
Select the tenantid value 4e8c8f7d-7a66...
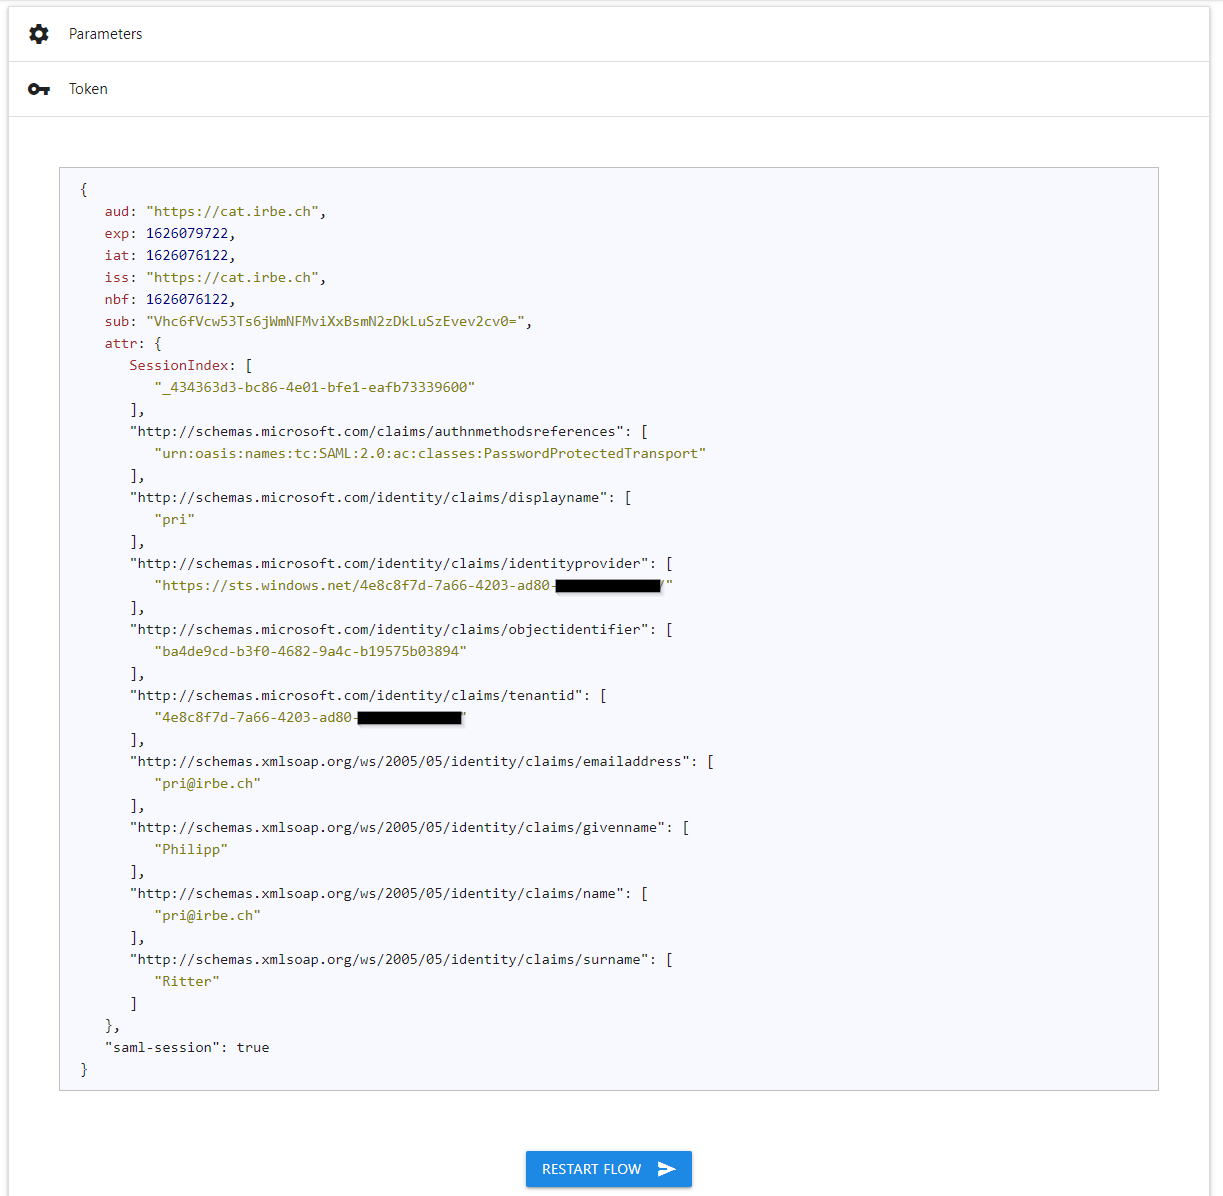coord(311,717)
